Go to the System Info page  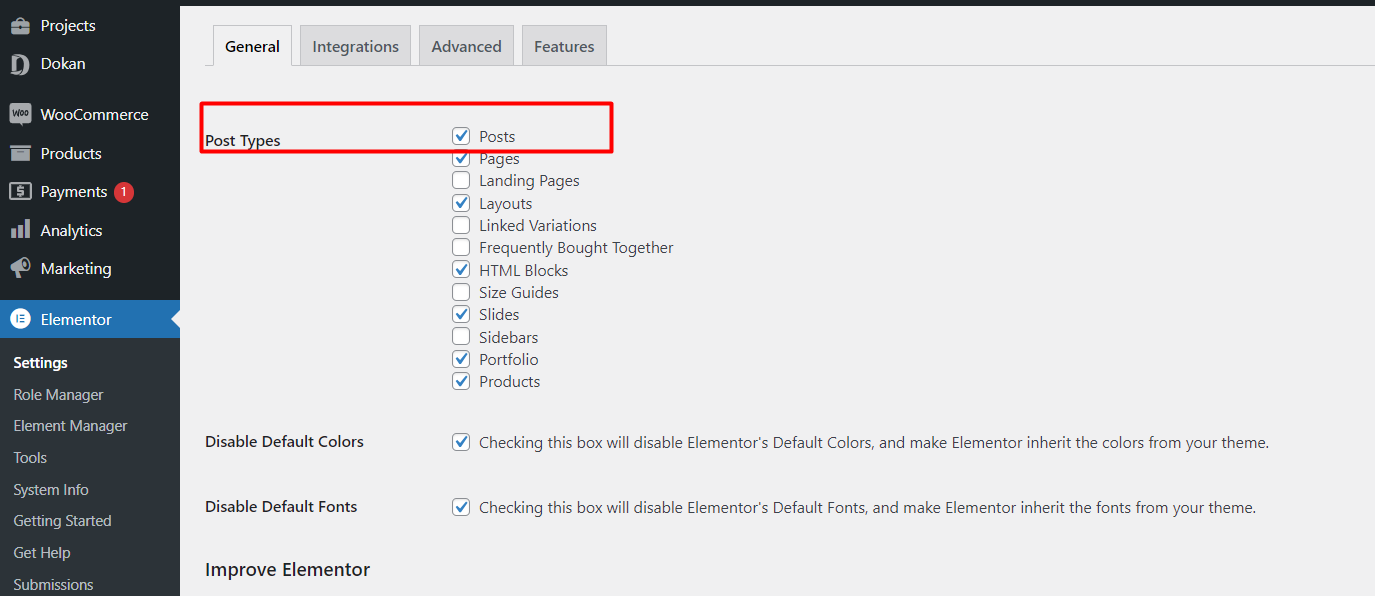(51, 489)
